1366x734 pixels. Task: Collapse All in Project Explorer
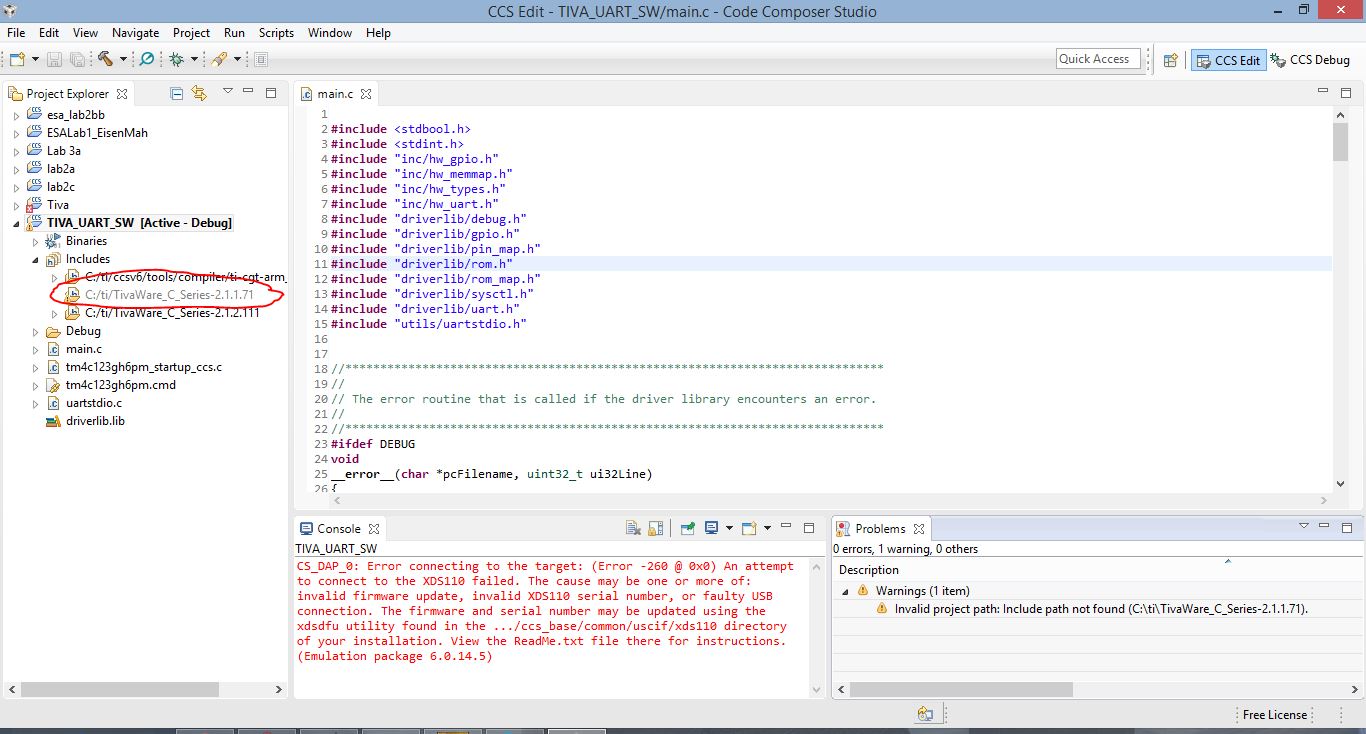(177, 93)
